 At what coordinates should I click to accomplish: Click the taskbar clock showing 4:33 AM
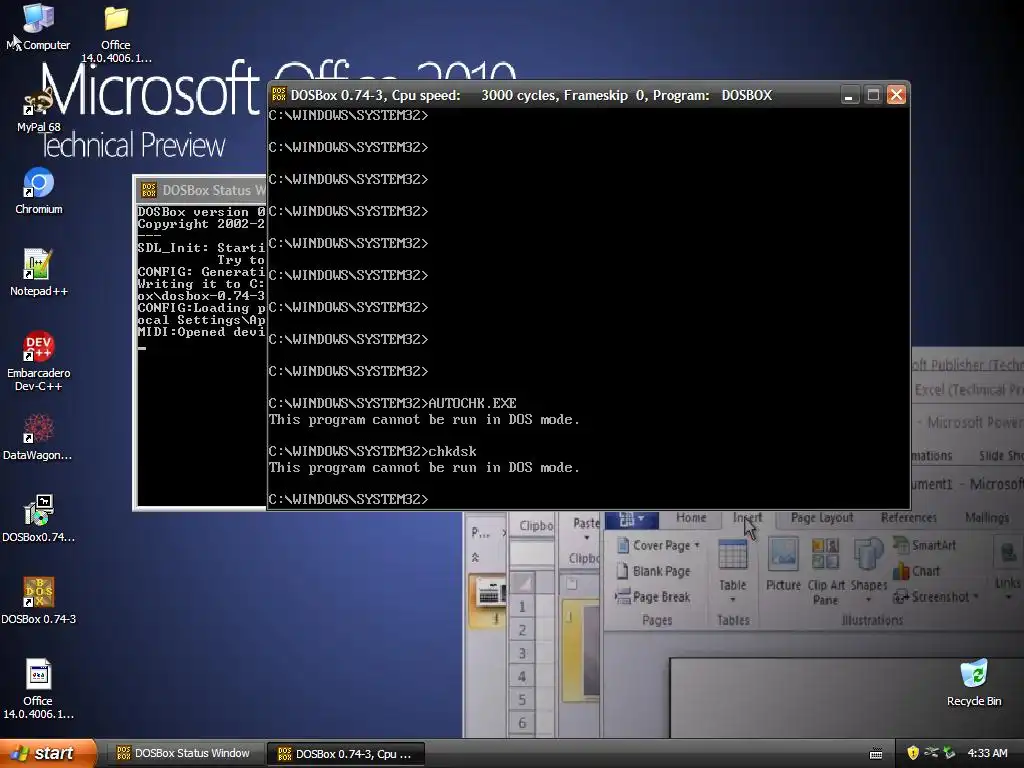987,753
